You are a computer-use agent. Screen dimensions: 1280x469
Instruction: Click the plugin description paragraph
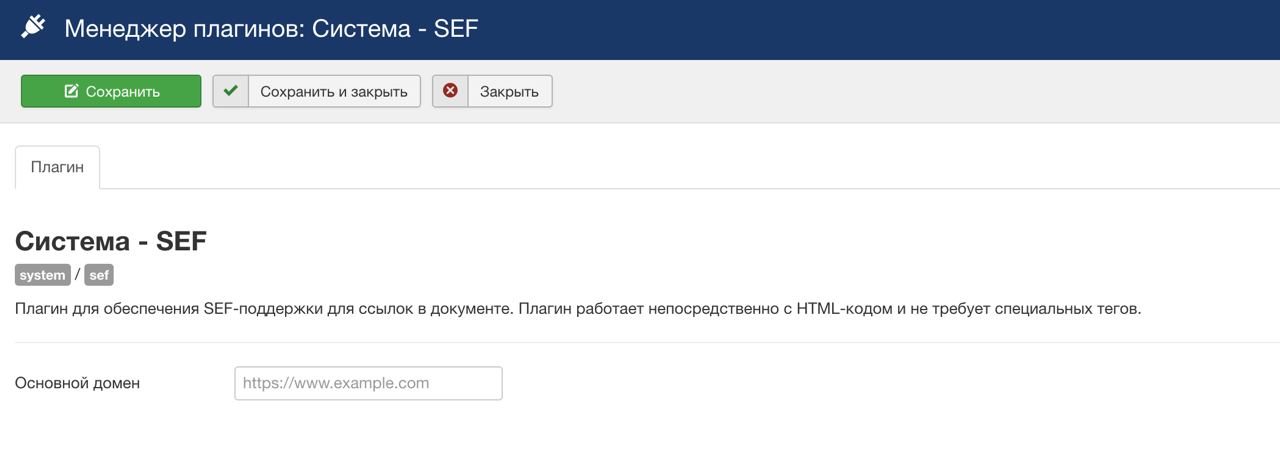[577, 308]
